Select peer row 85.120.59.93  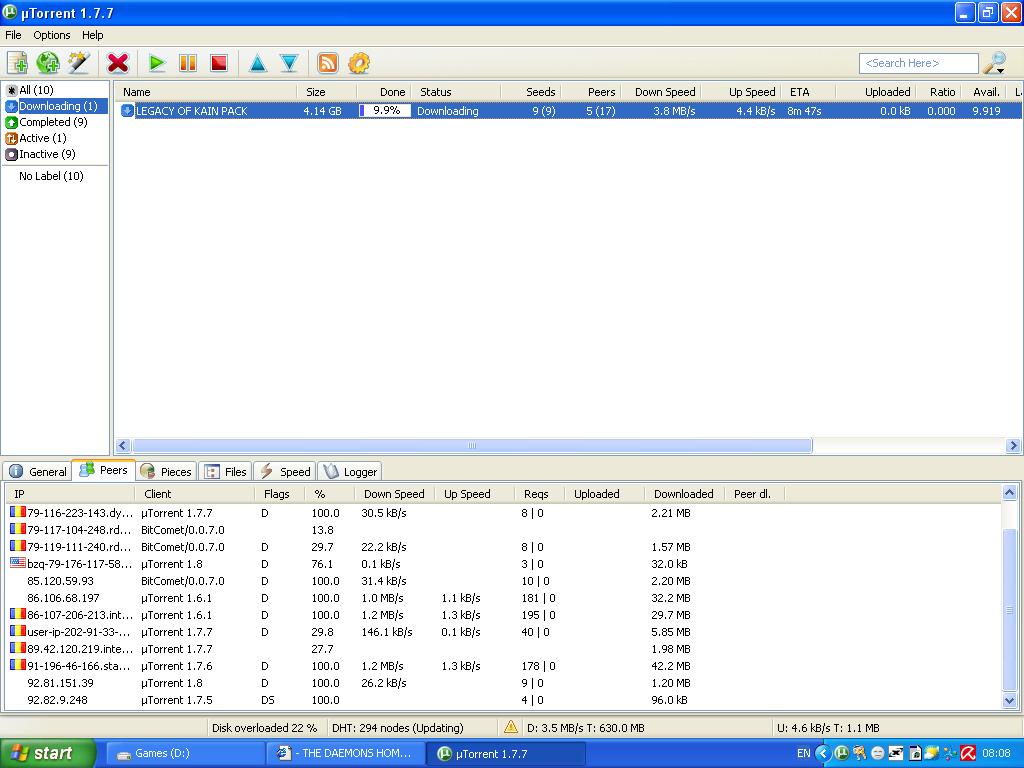point(503,581)
